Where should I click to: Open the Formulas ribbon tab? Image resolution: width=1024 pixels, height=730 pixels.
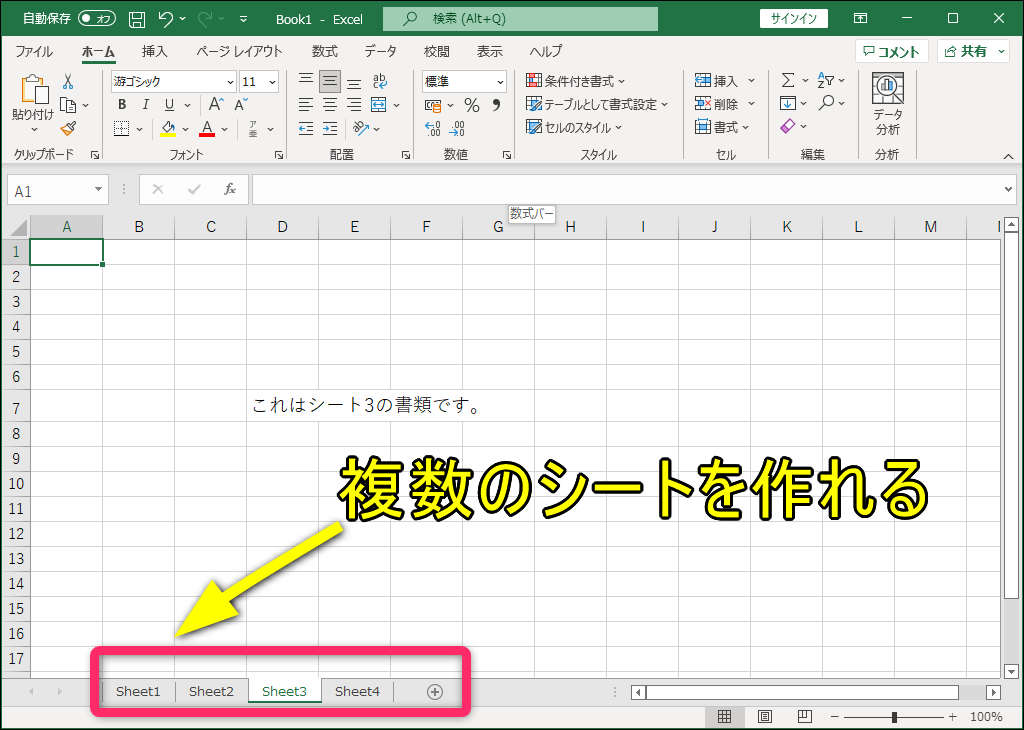coord(325,52)
